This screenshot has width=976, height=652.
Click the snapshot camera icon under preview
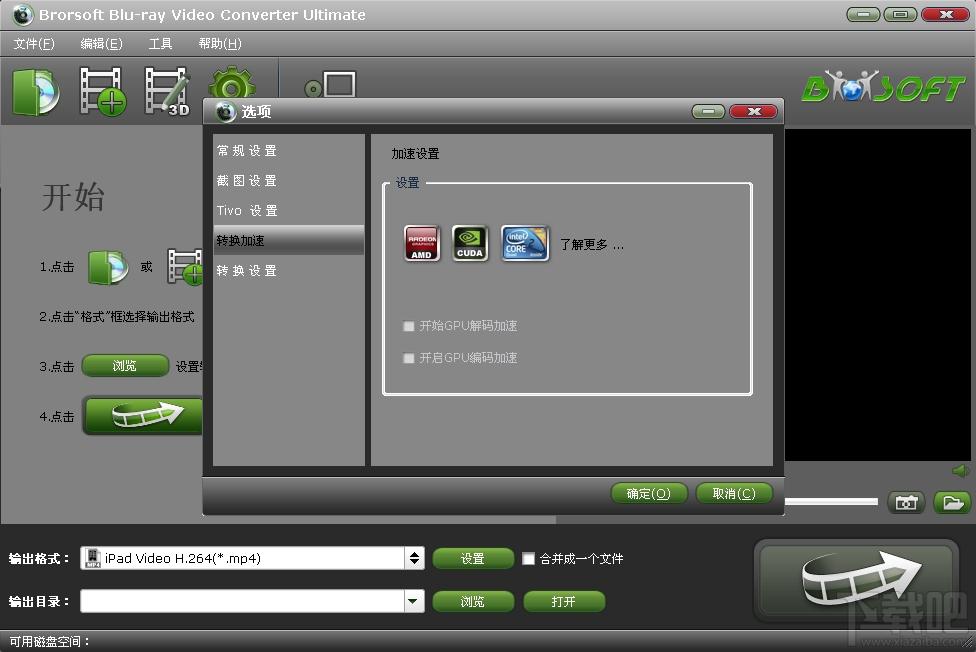[906, 503]
